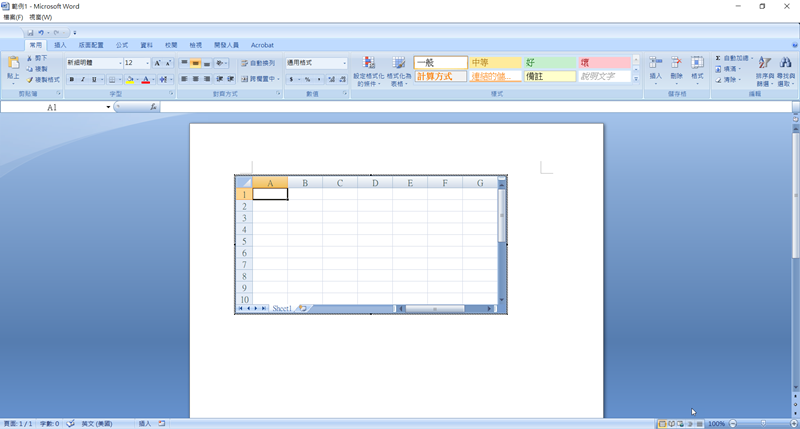Switch to Page Layout (版面配置) tab
This screenshot has width=800, height=429.
tap(91, 45)
